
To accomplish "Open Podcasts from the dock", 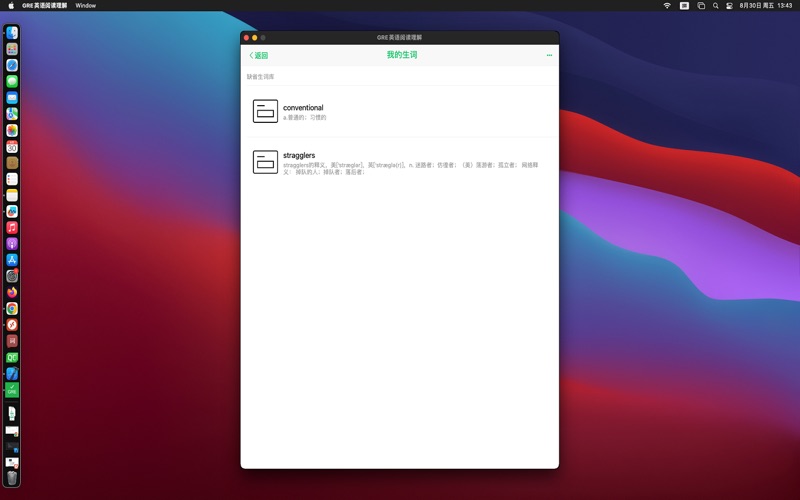I will click(x=12, y=244).
